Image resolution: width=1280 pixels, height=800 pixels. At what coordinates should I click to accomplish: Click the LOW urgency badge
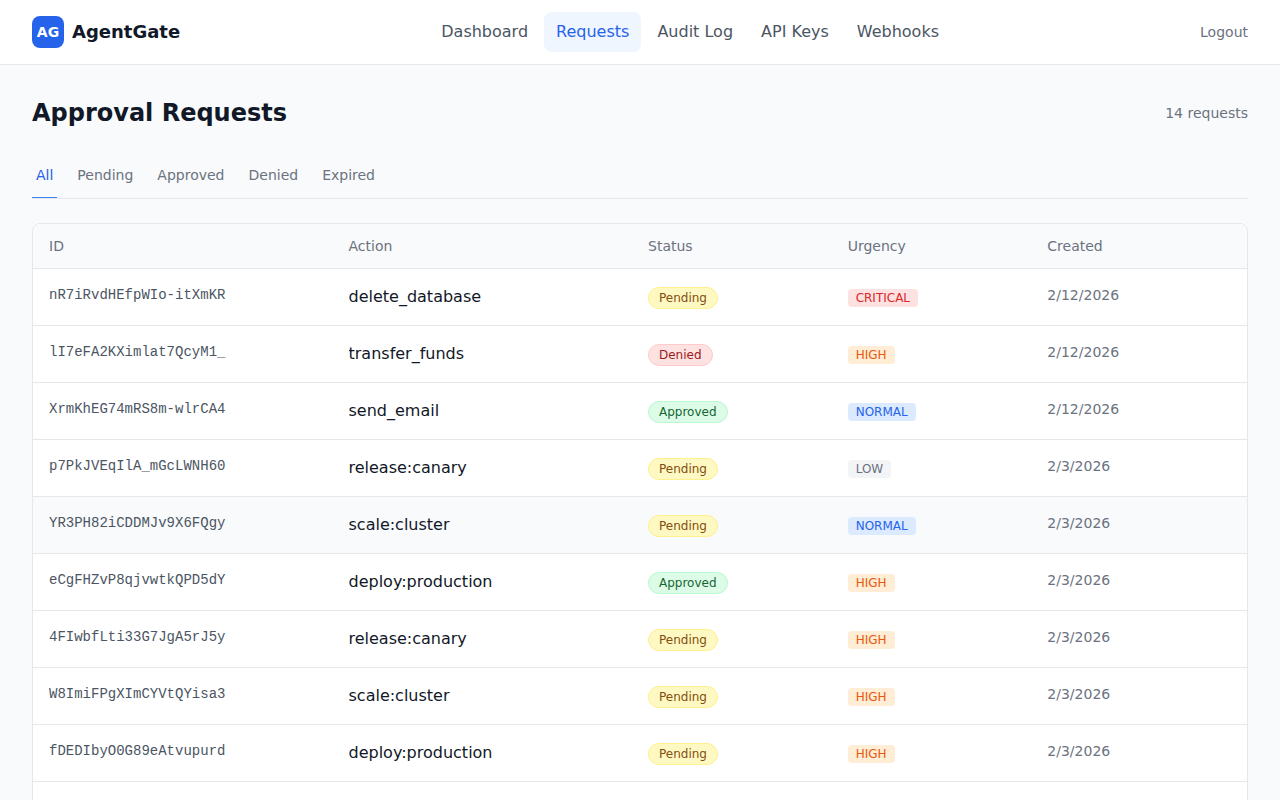pyautogui.click(x=869, y=469)
